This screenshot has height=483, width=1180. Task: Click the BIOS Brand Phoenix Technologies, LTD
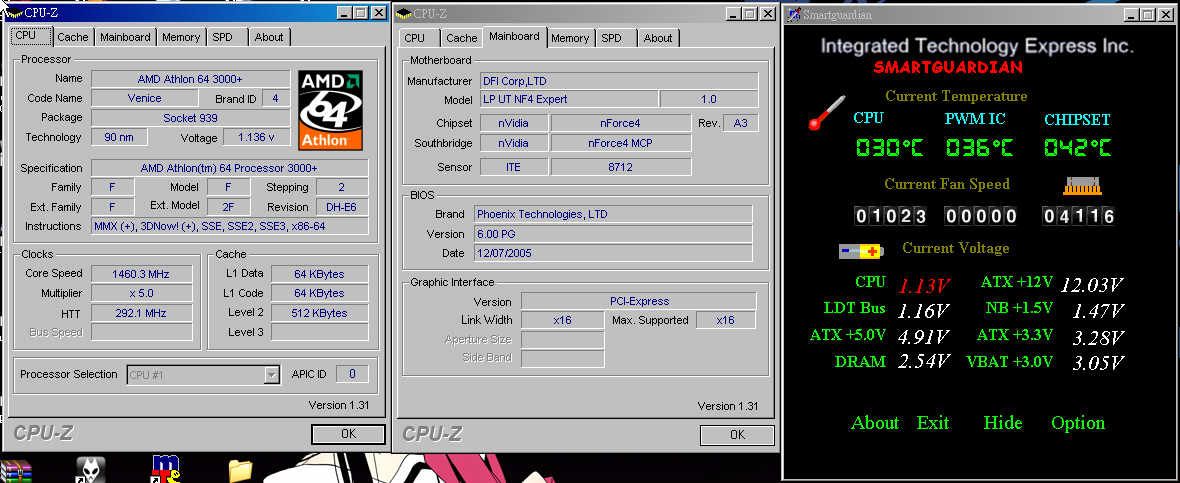click(613, 214)
